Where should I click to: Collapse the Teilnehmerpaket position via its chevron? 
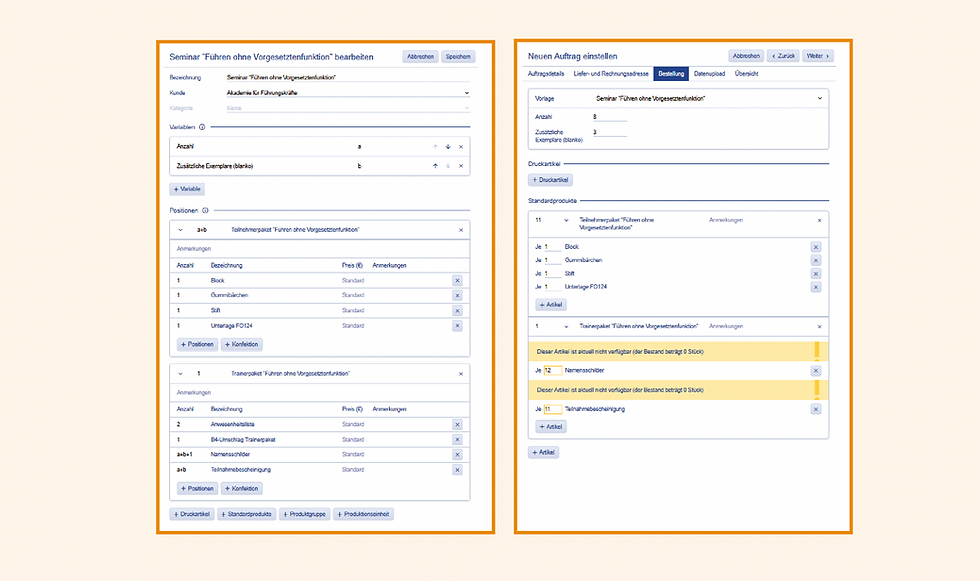tap(178, 228)
